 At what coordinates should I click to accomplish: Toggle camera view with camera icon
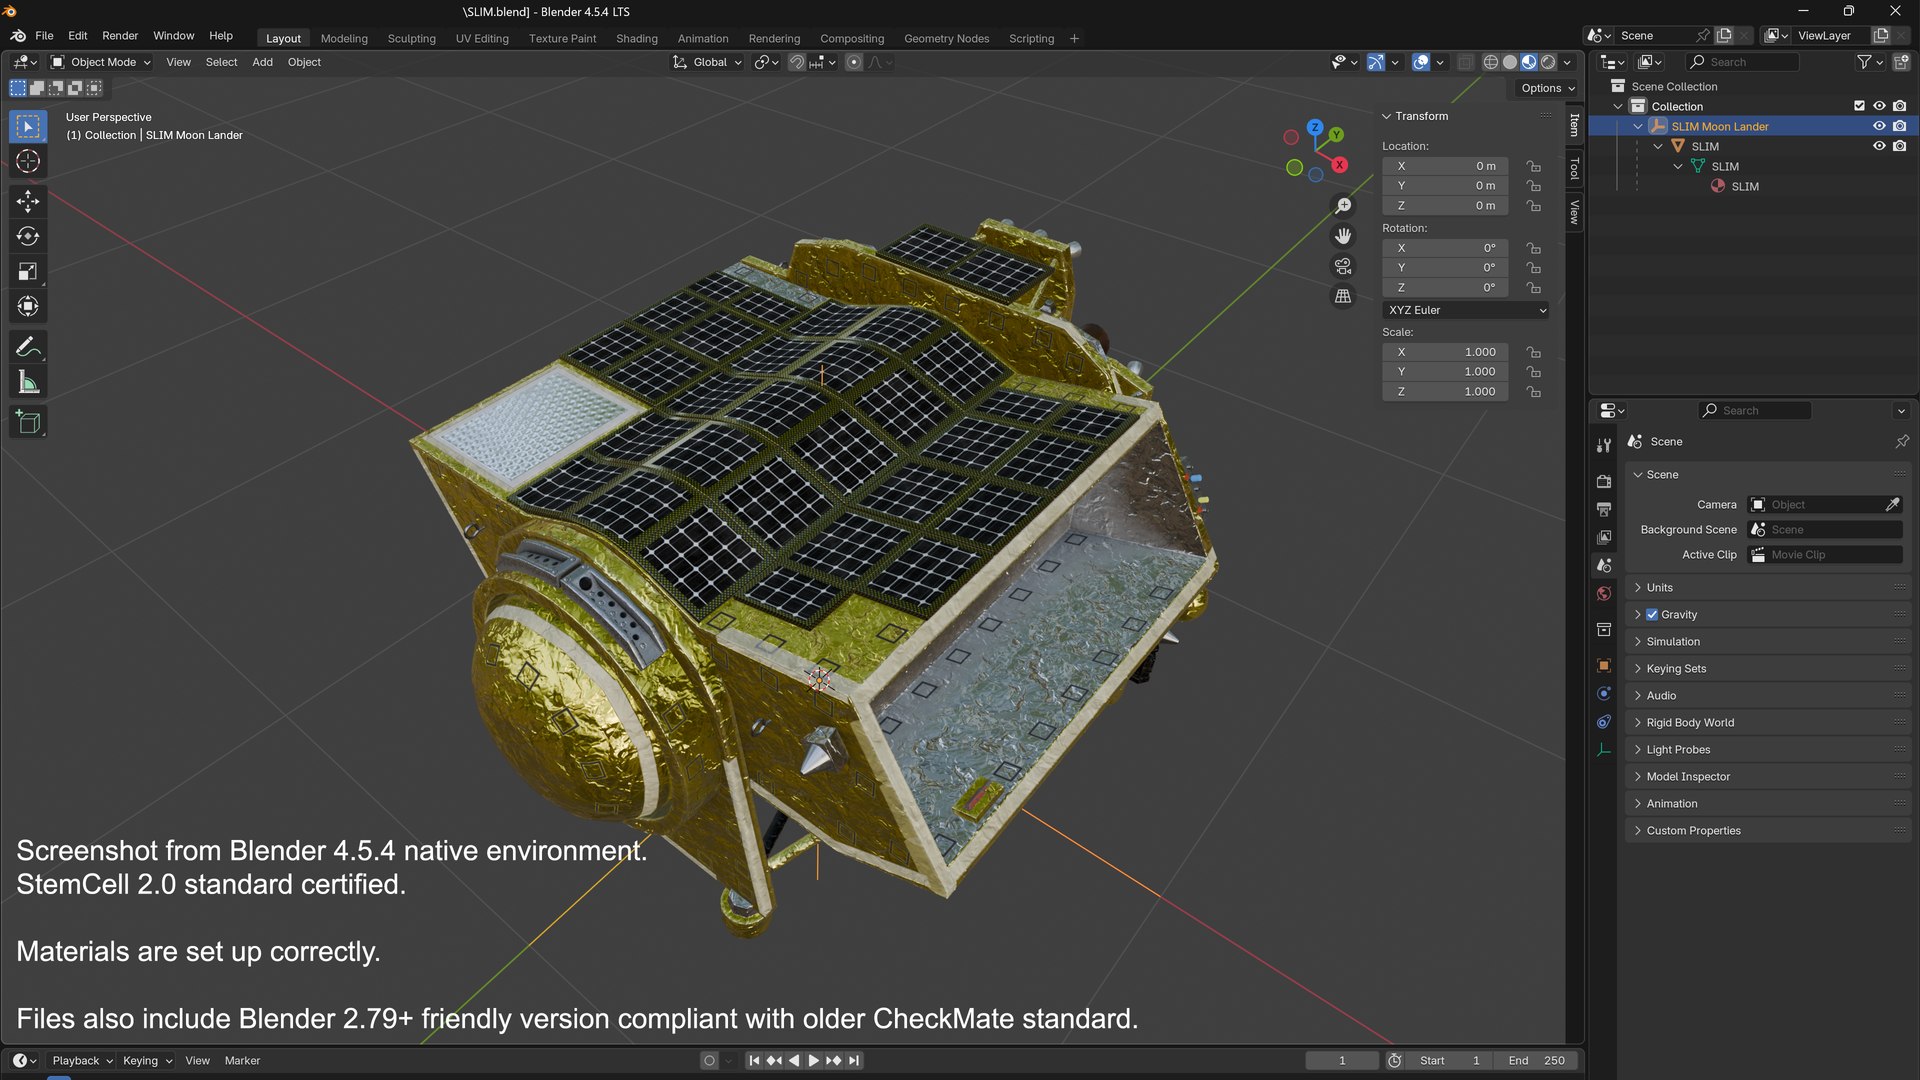click(x=1343, y=266)
